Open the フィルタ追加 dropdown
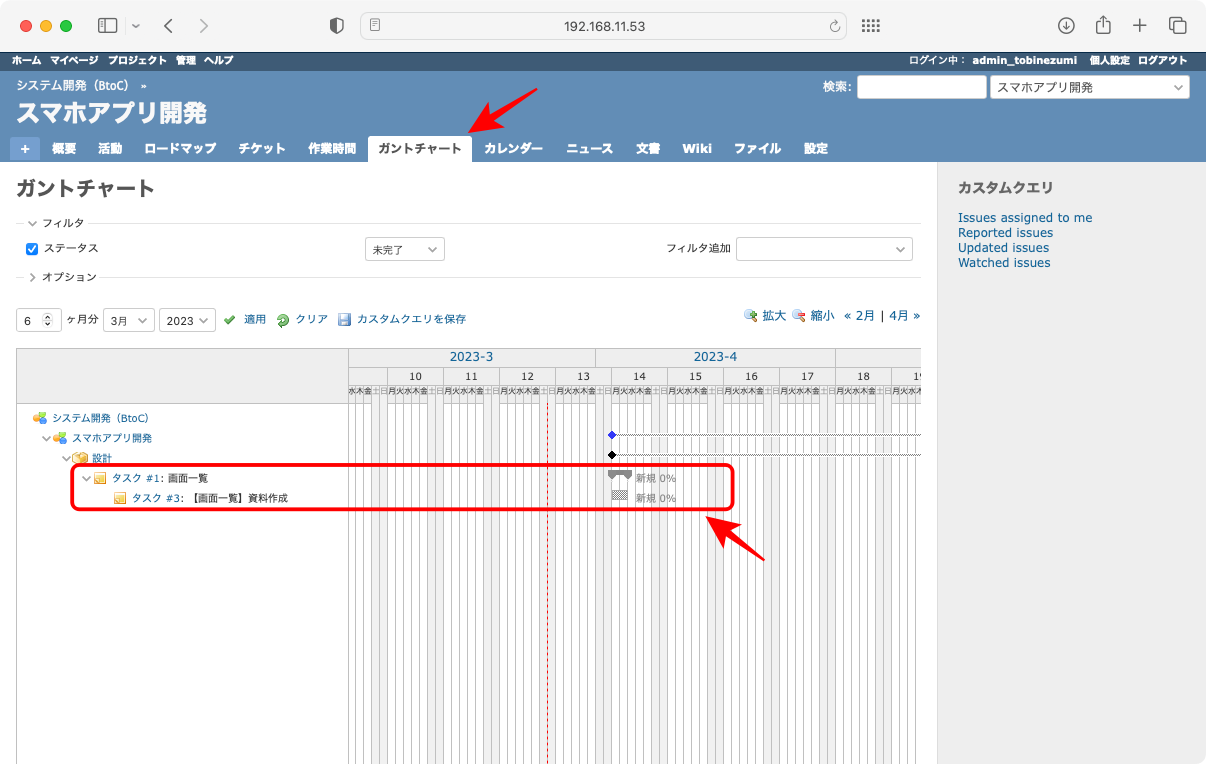This screenshot has height=764, width=1206. [x=823, y=250]
